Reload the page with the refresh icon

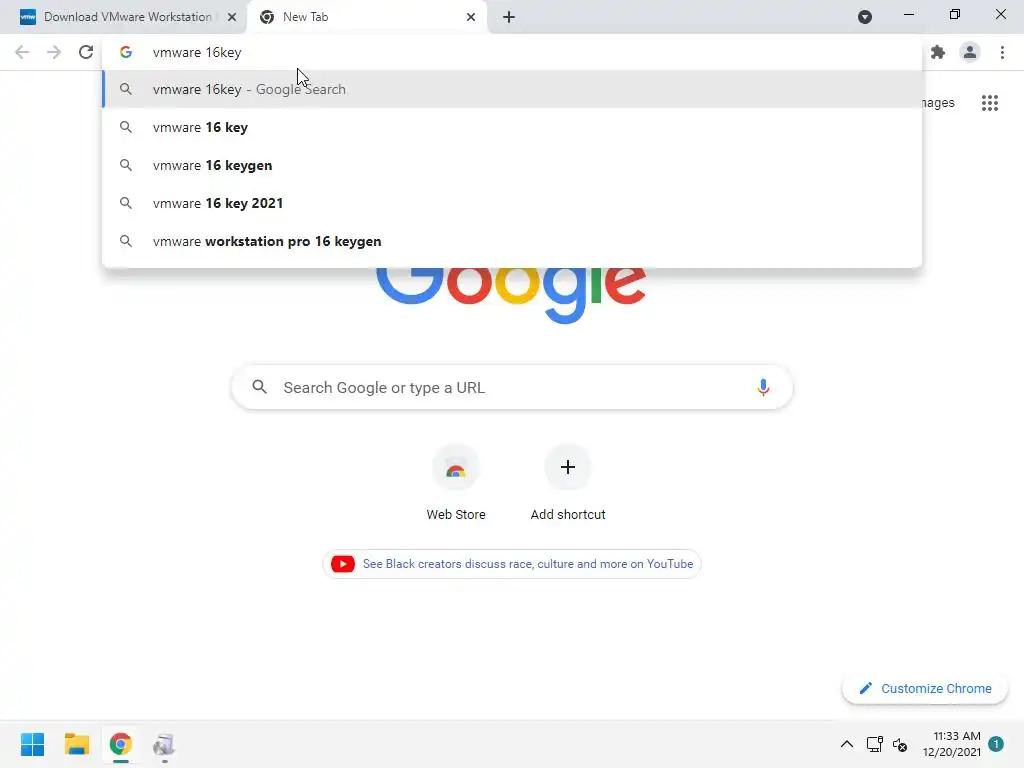pos(86,52)
